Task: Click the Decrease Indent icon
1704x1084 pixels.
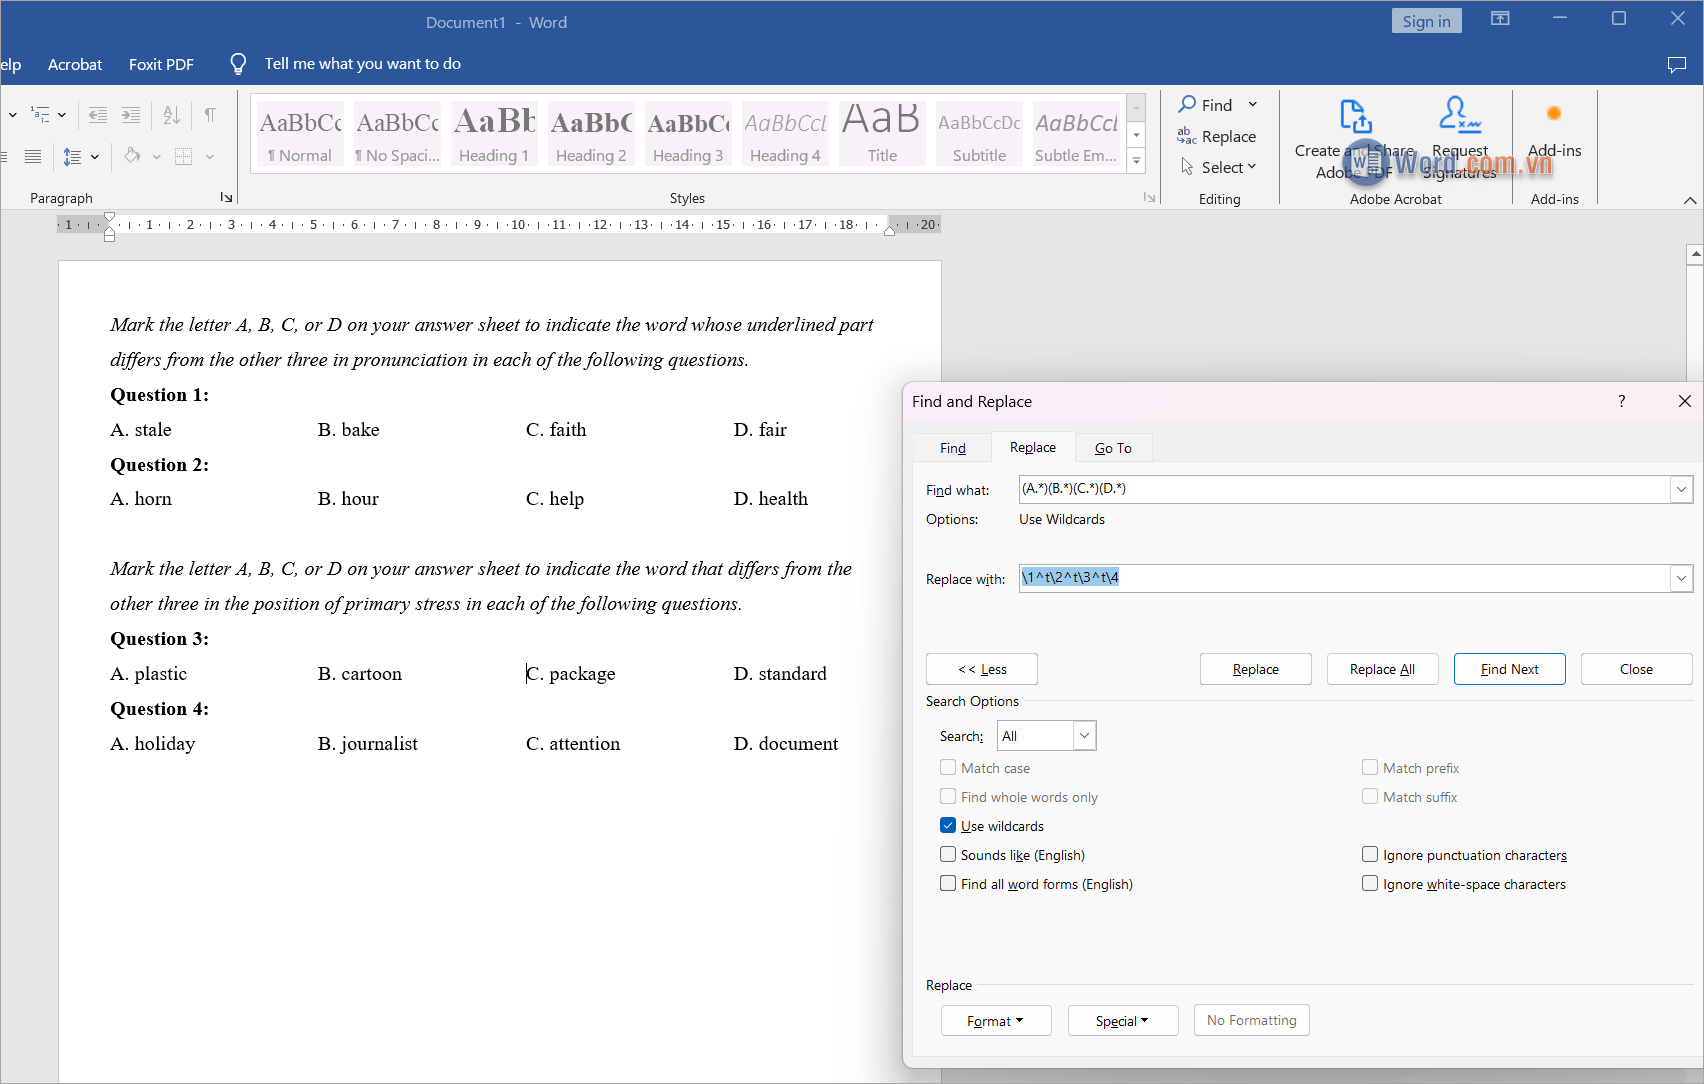Action: click(x=98, y=115)
